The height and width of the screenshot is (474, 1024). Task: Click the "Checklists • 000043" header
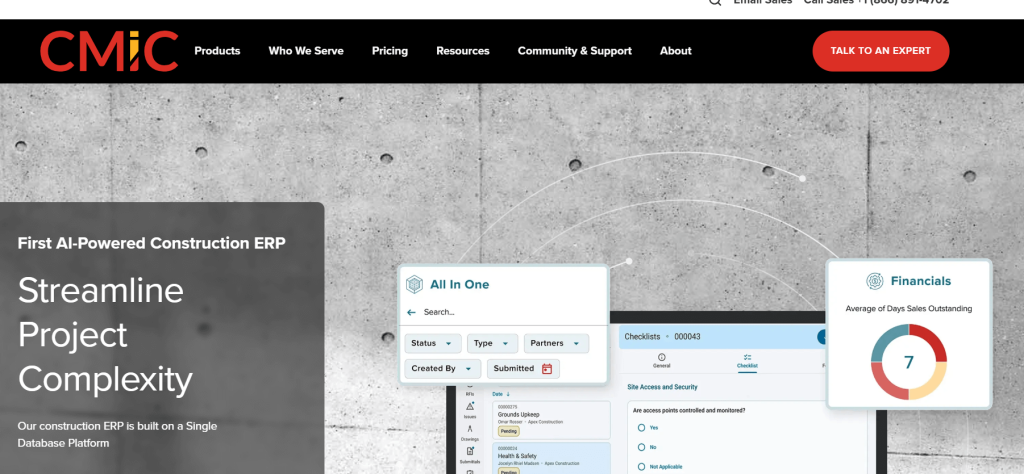(x=662, y=337)
